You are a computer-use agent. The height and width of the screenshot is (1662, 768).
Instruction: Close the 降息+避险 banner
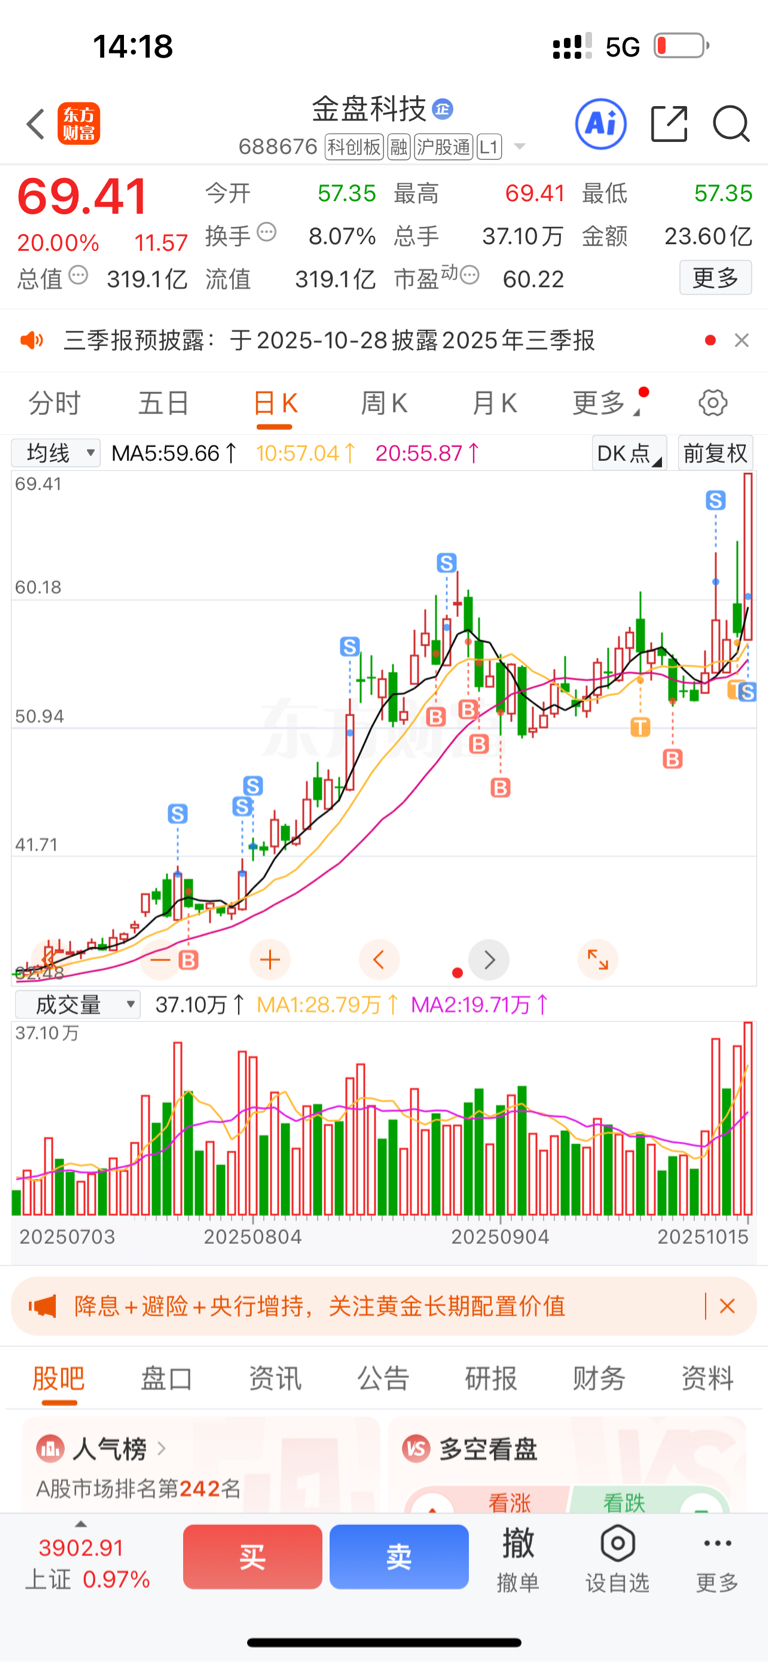[x=727, y=1306]
